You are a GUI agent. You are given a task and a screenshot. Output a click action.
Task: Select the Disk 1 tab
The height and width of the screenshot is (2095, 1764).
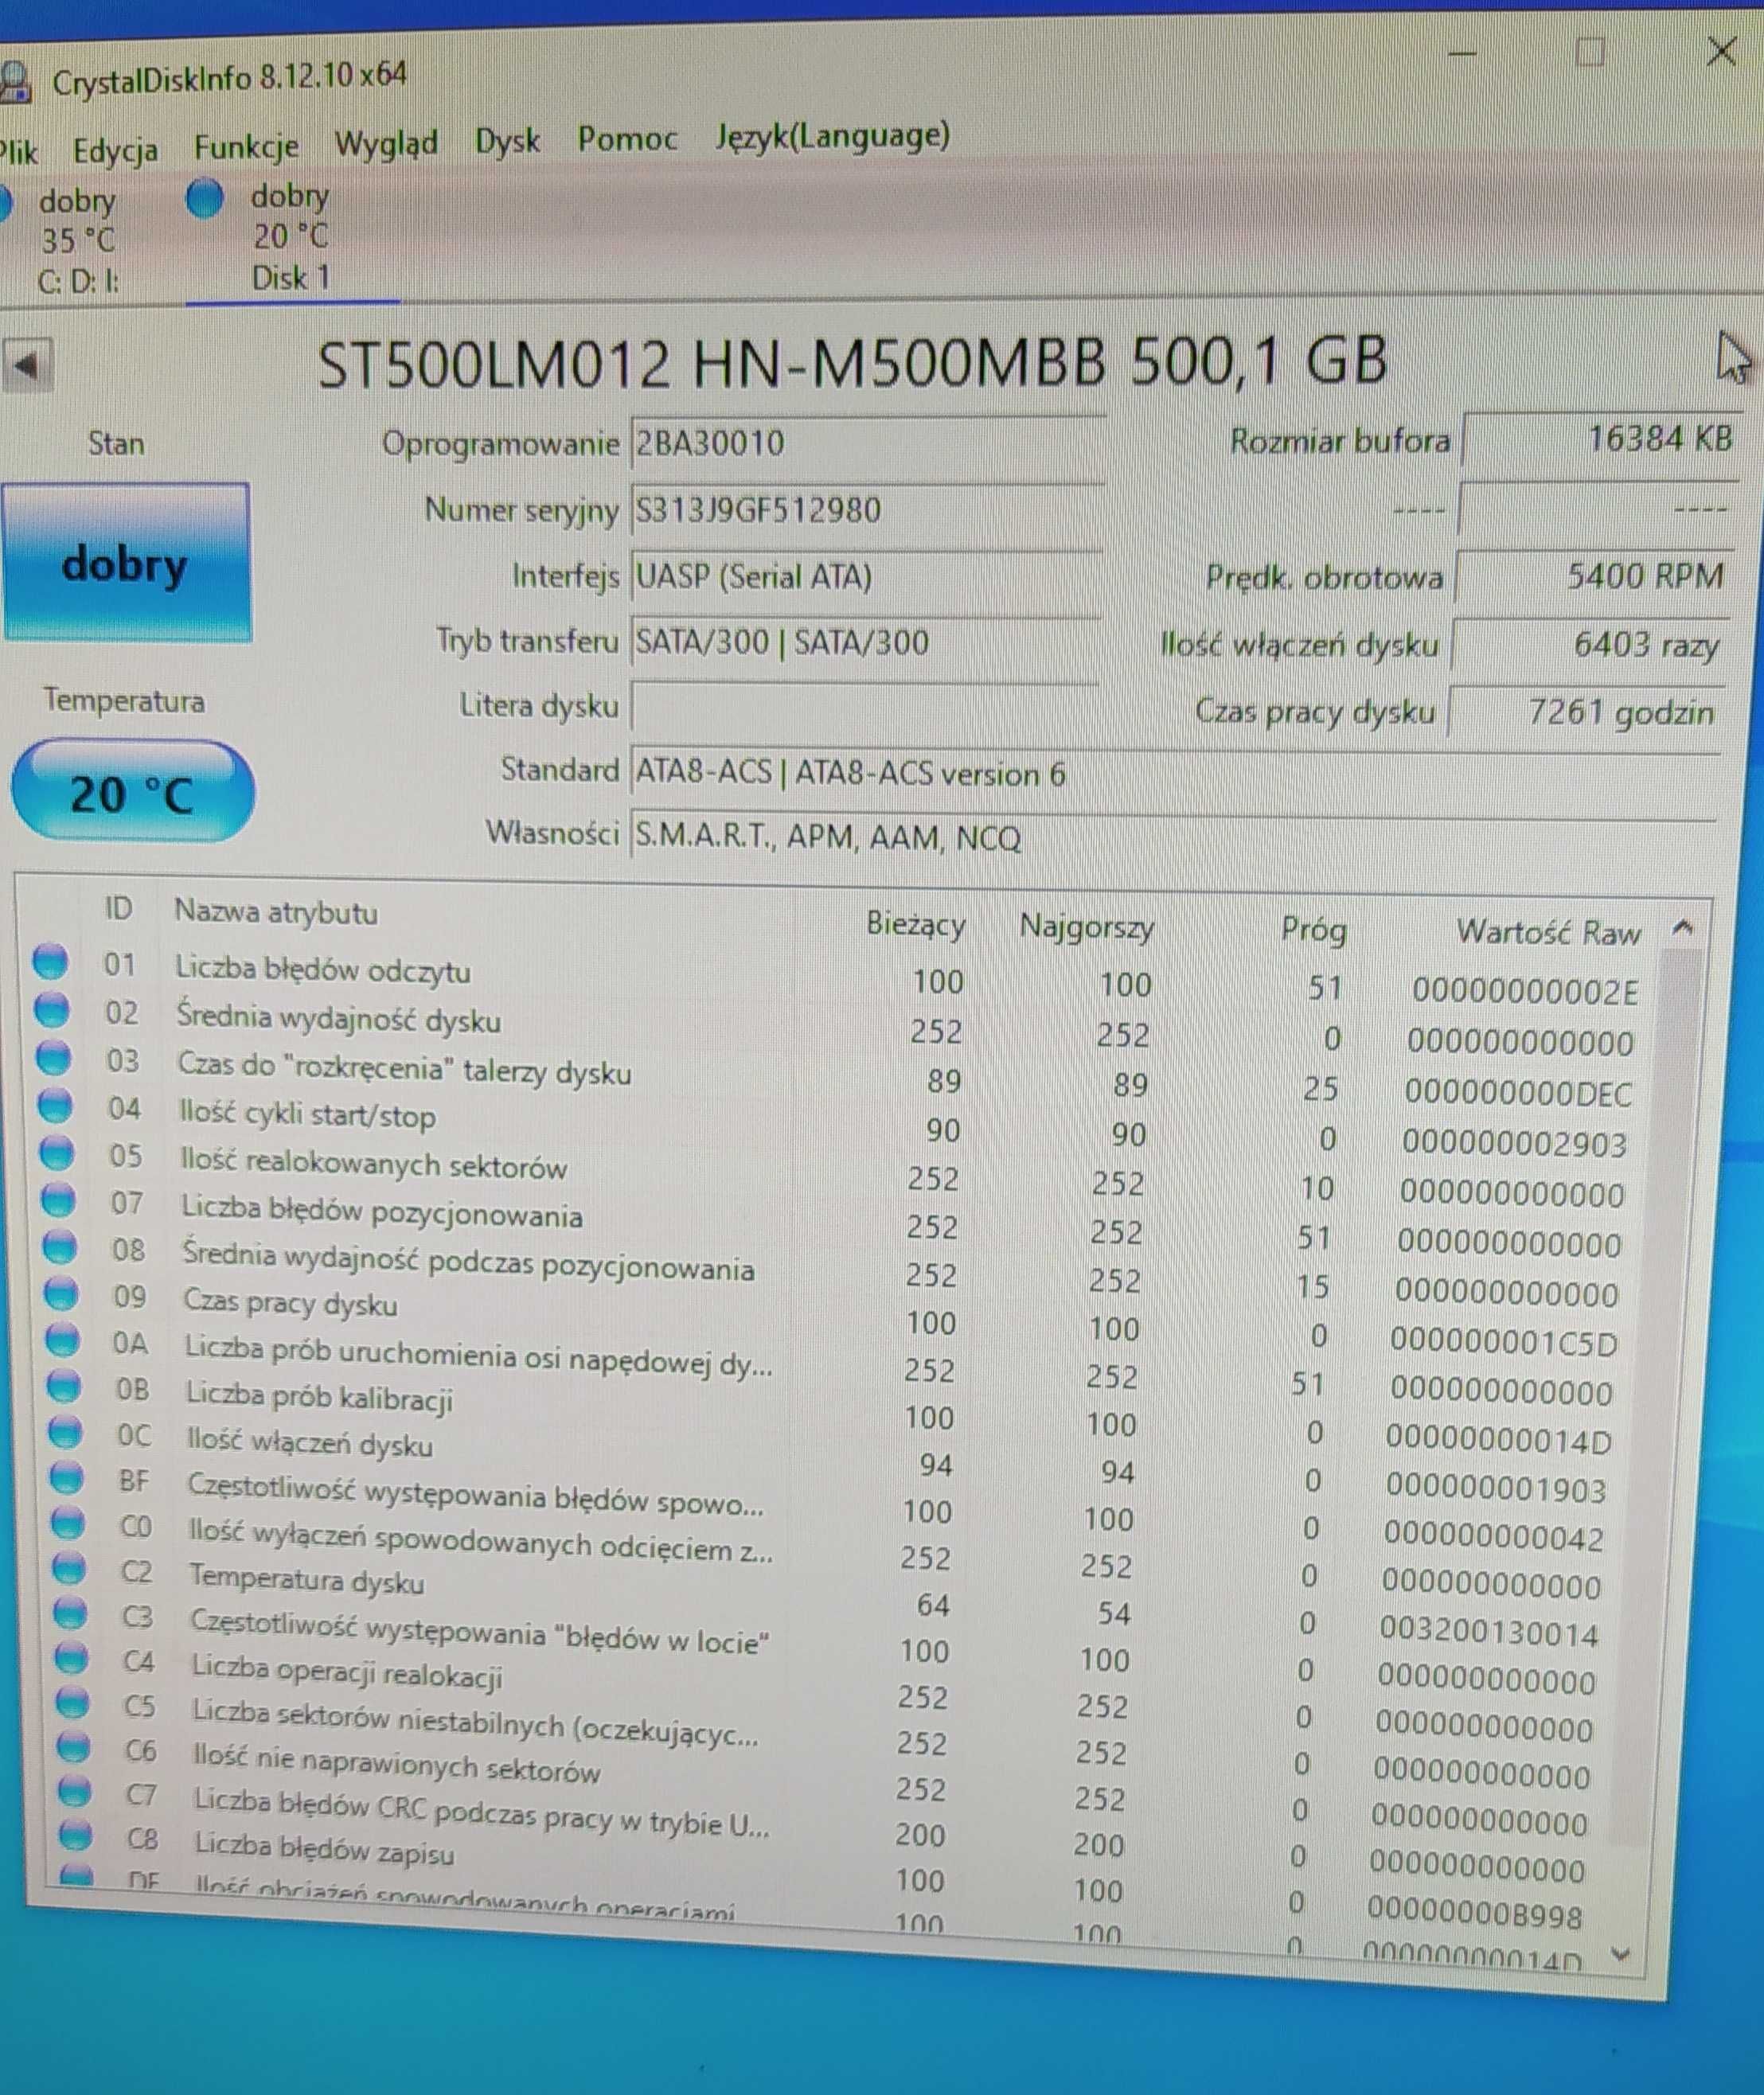290,238
